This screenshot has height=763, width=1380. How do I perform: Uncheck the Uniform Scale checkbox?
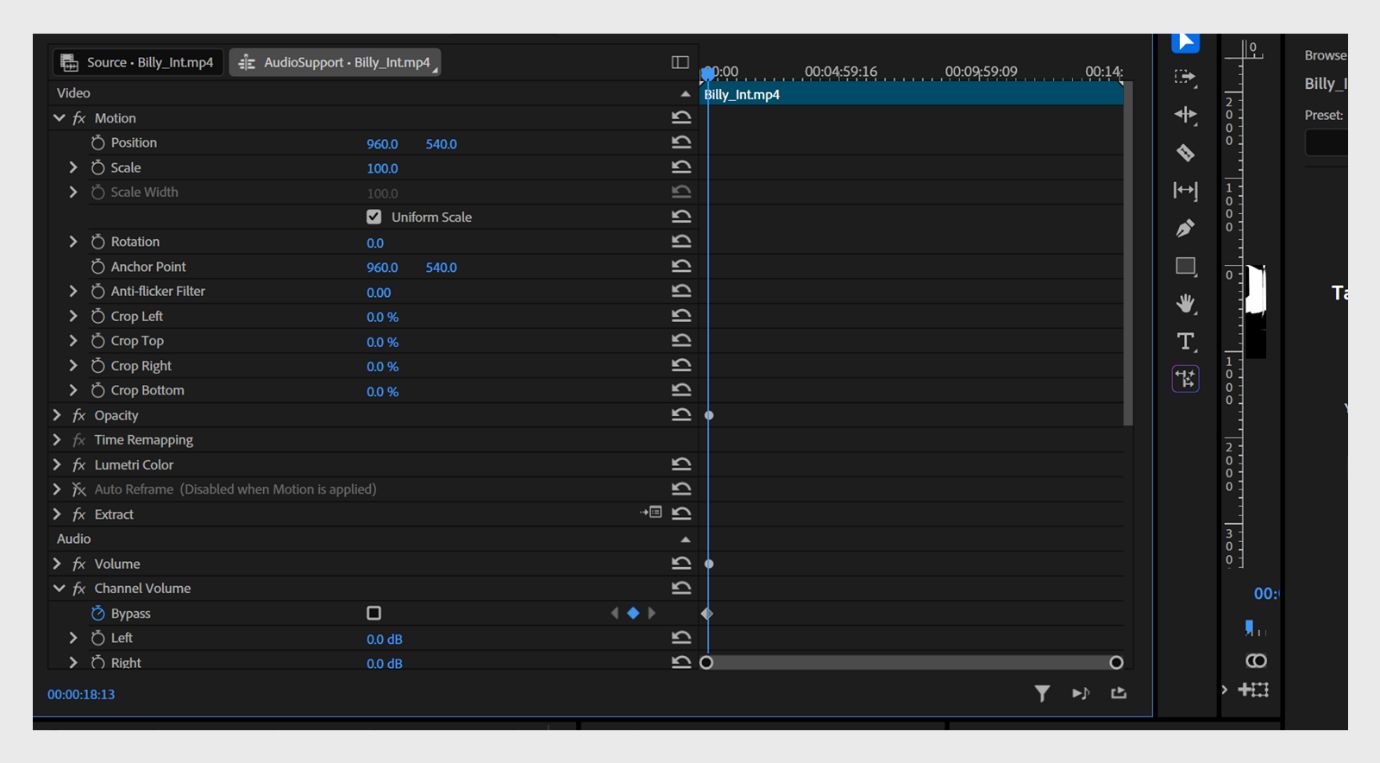(373, 216)
